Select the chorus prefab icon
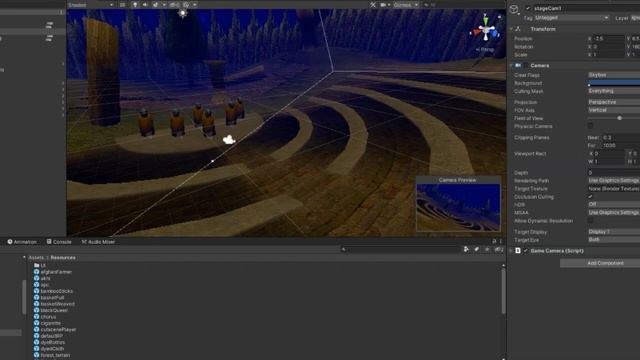 [x=36, y=317]
